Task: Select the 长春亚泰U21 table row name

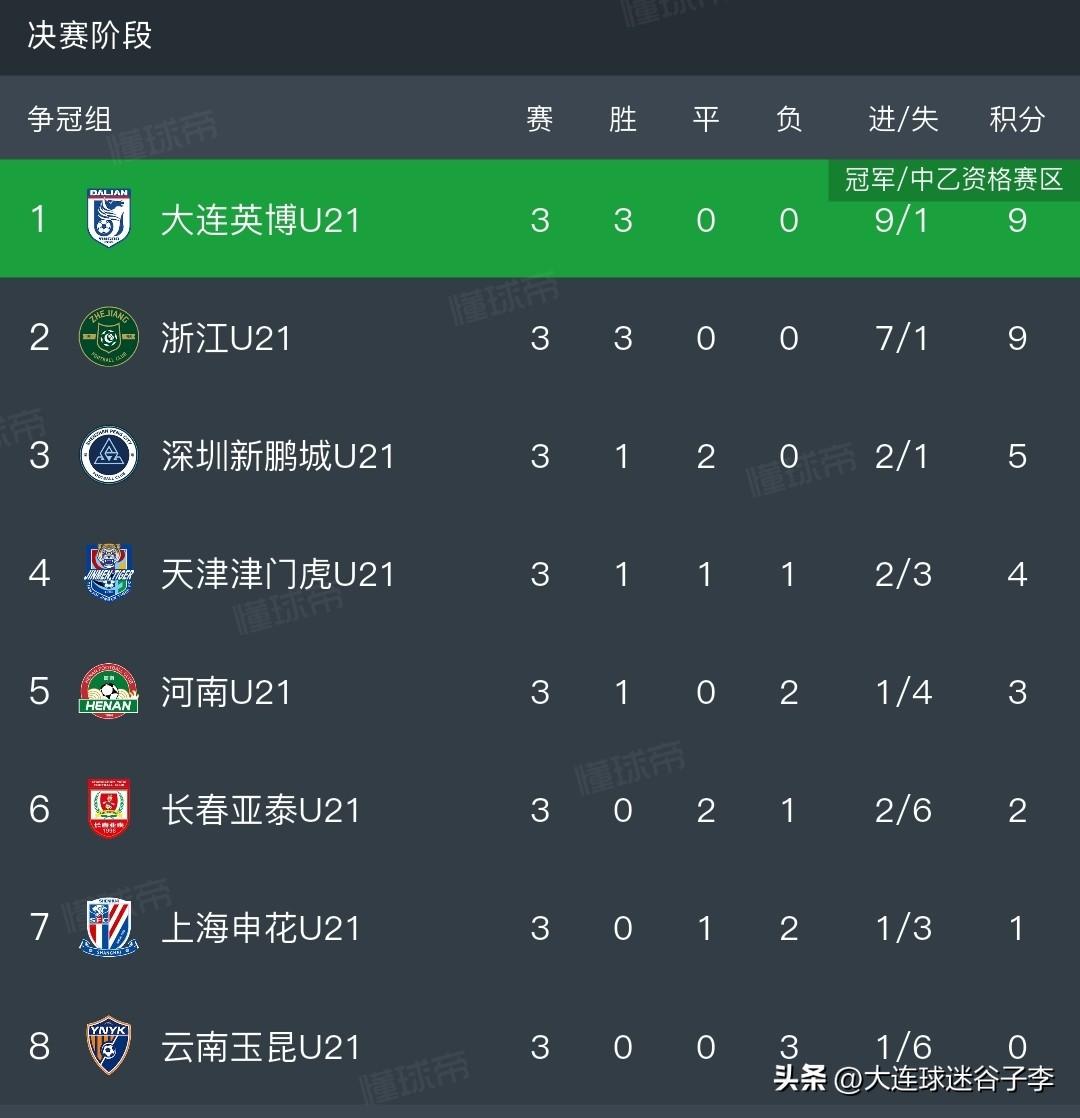Action: 260,810
